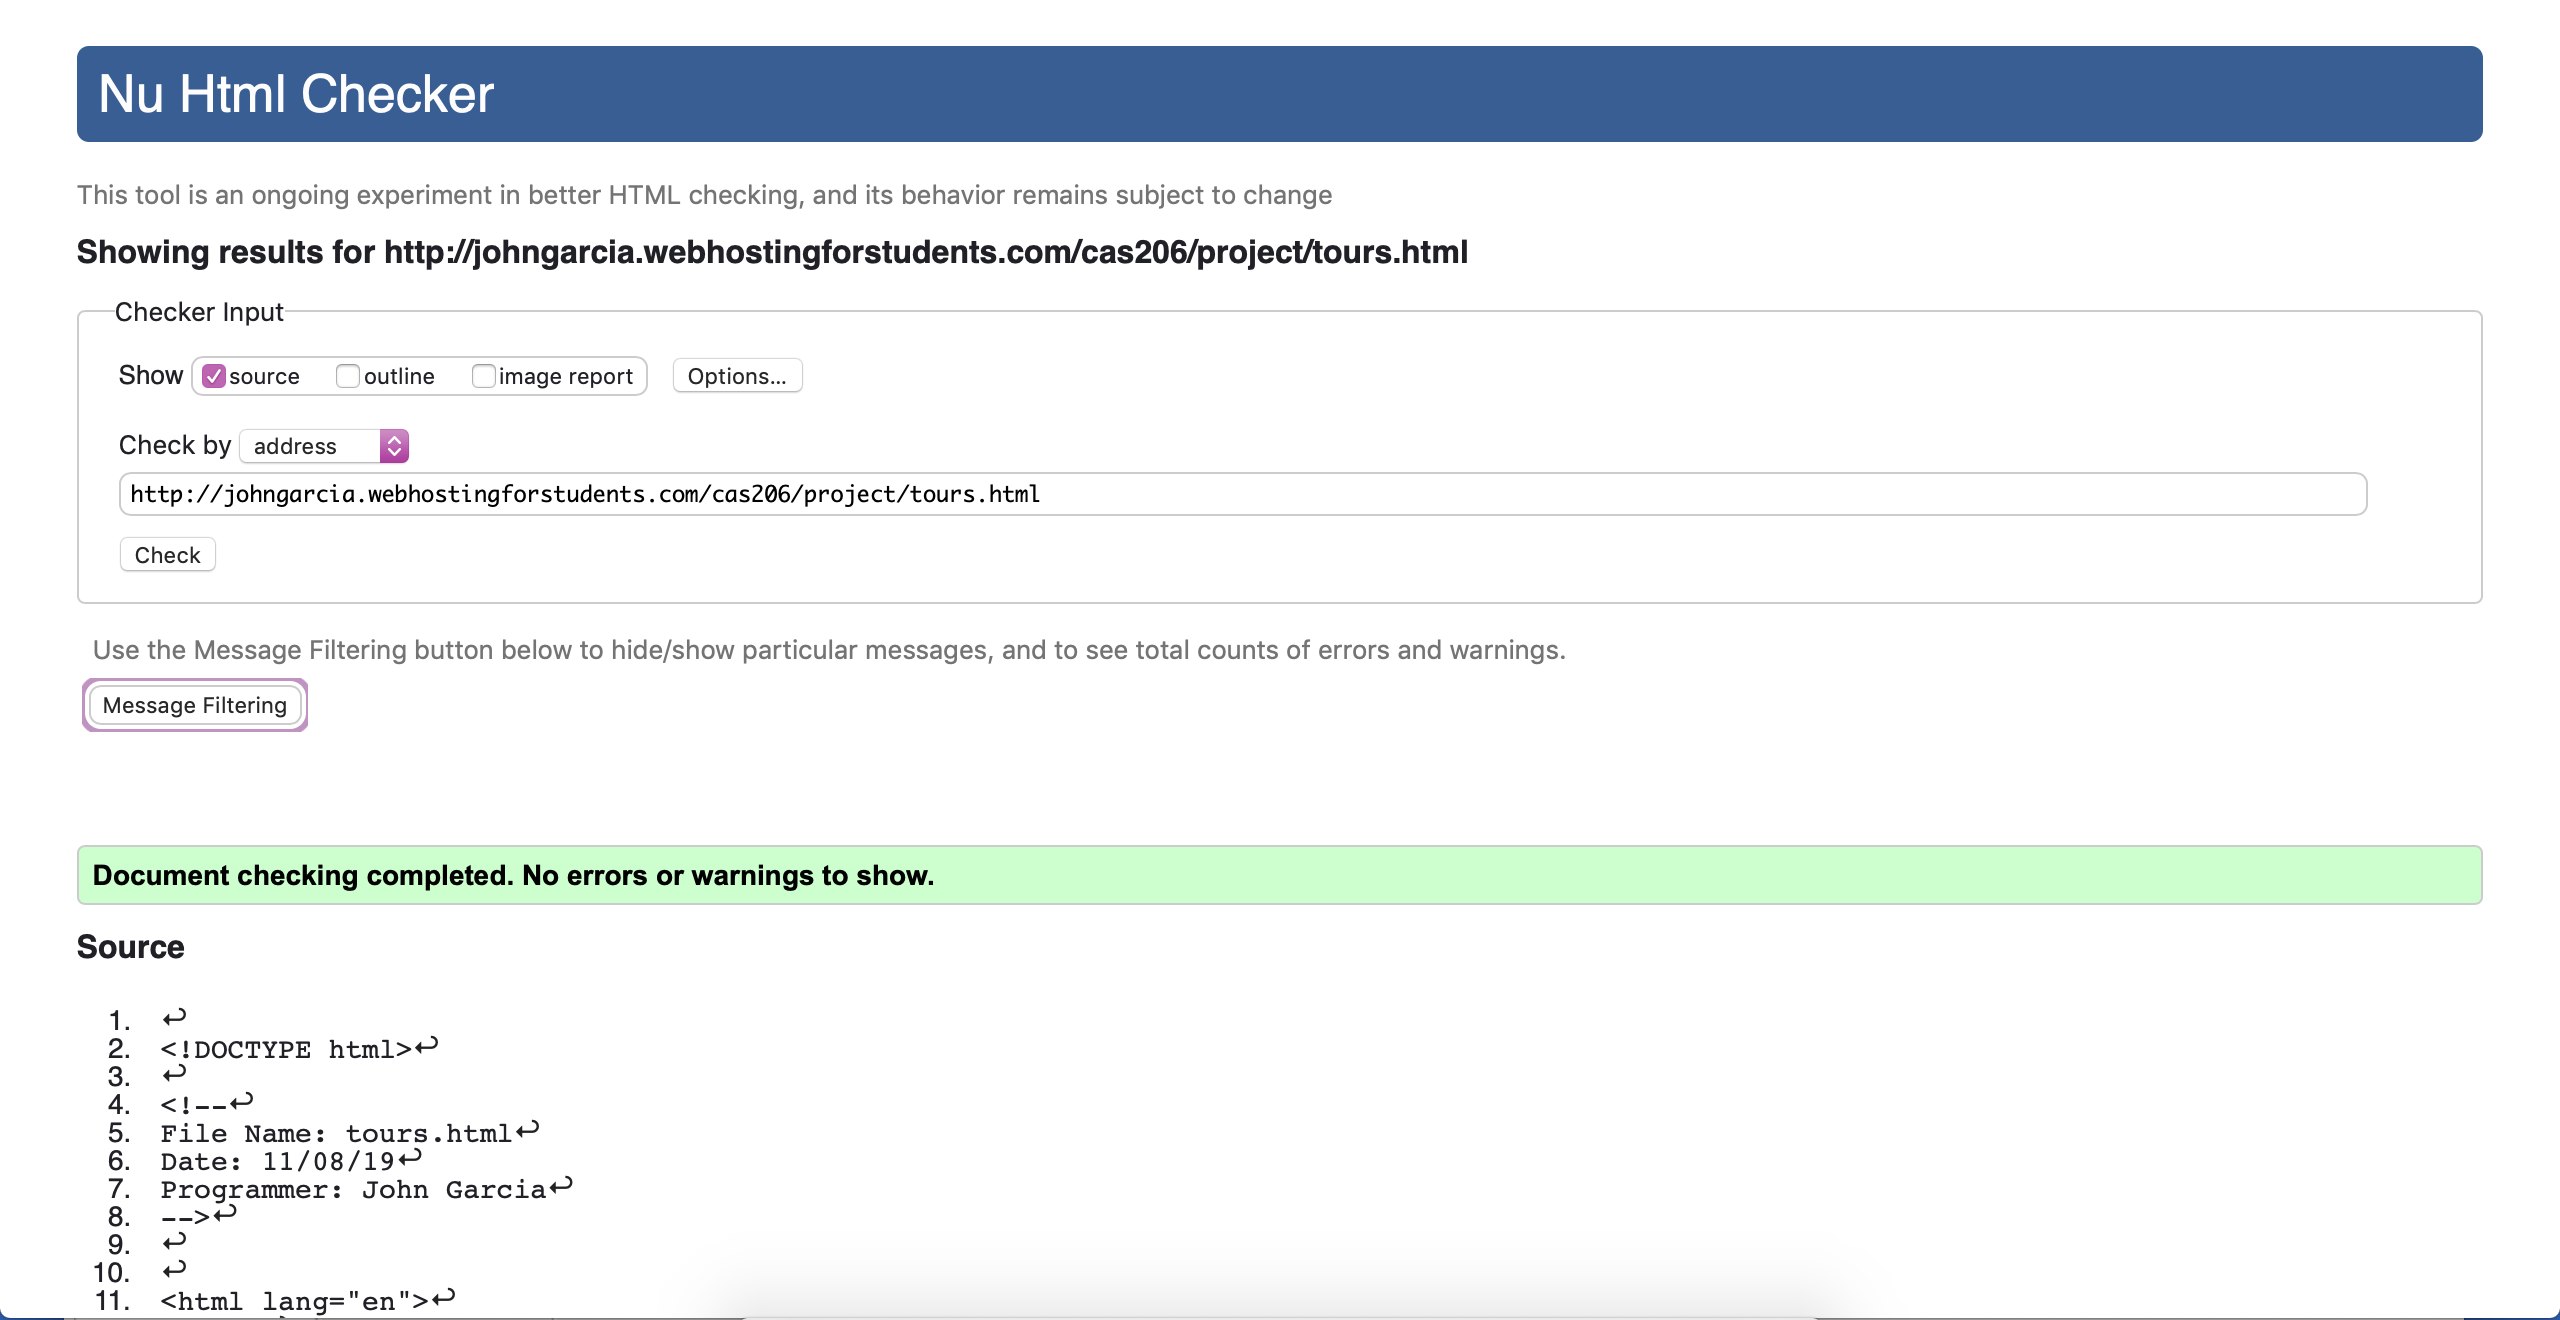Click line break arrow after html lang="en"
Image resolution: width=2560 pixels, height=1320 pixels.
(444, 1298)
